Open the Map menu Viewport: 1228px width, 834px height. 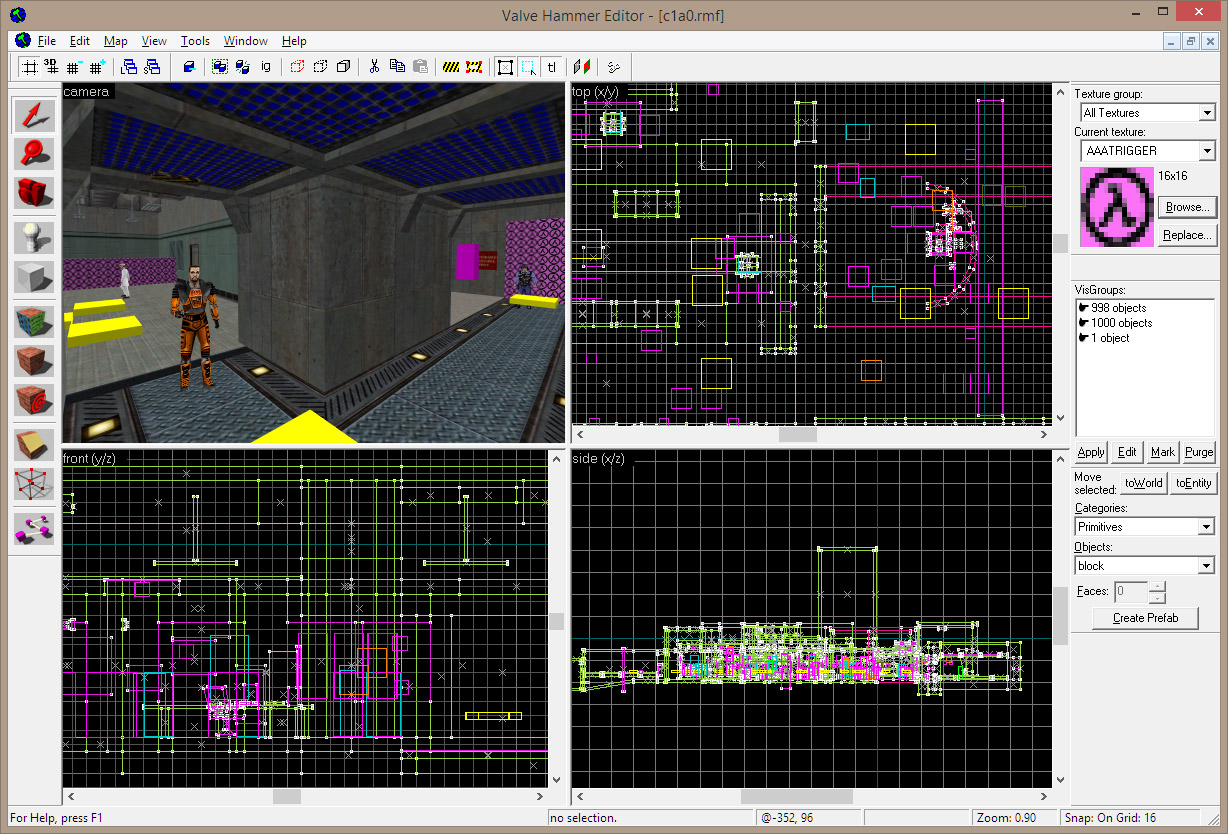click(116, 41)
